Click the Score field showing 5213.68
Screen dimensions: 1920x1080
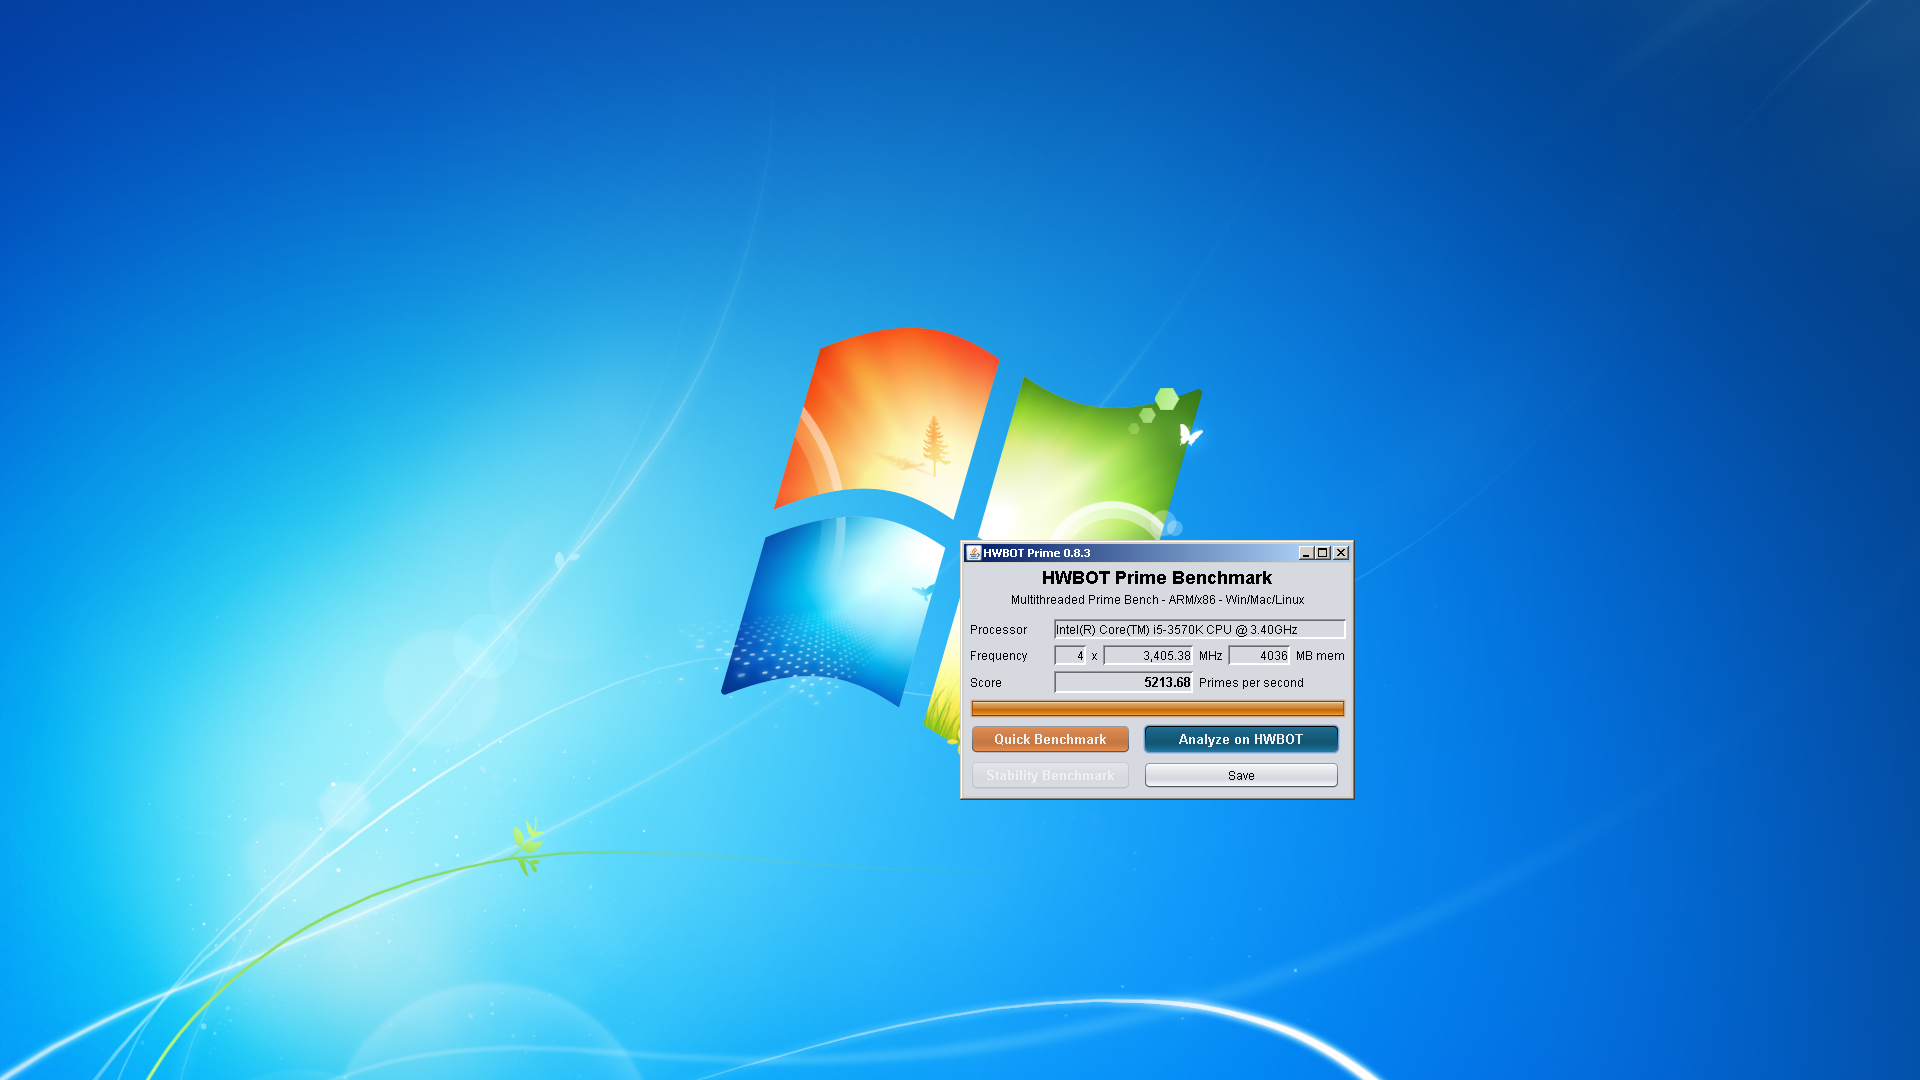(1124, 682)
